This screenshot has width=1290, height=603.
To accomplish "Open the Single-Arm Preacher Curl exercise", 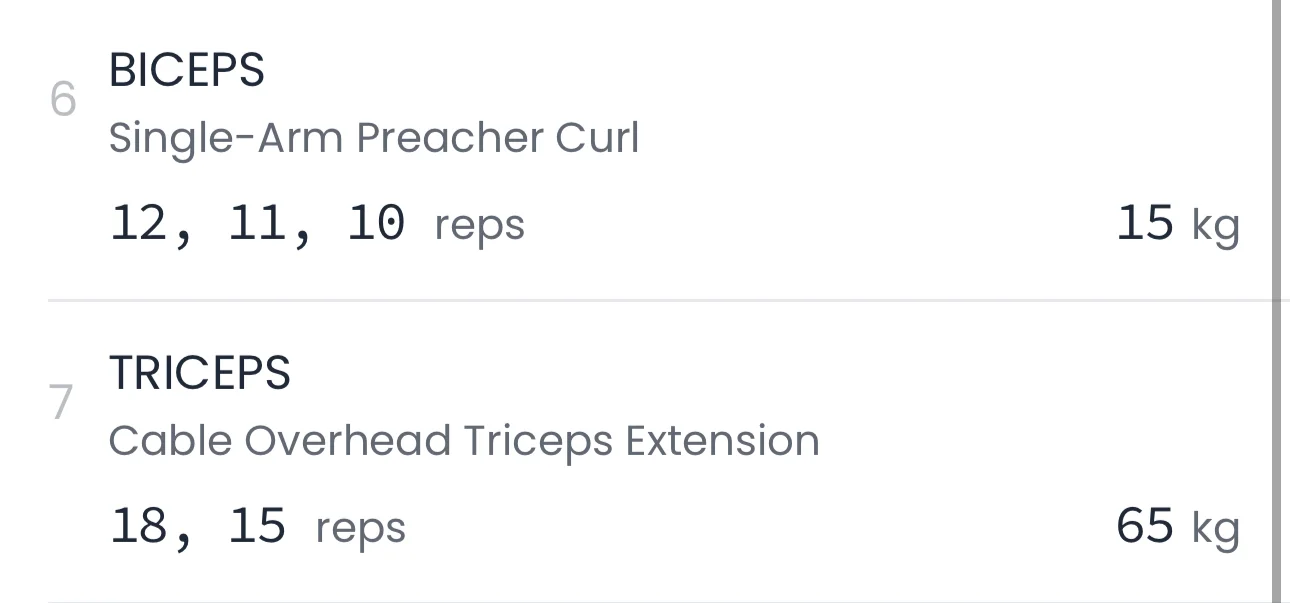I will coord(373,138).
